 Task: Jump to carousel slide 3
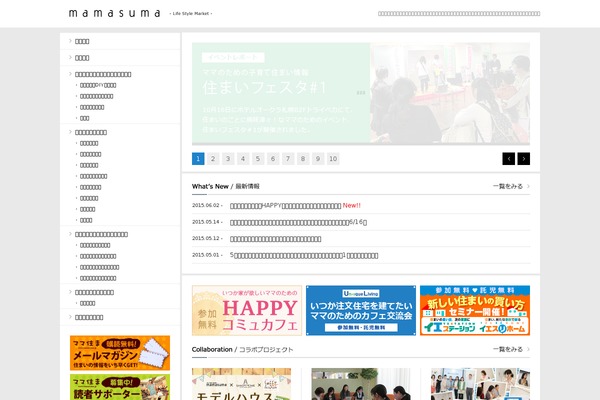228,158
